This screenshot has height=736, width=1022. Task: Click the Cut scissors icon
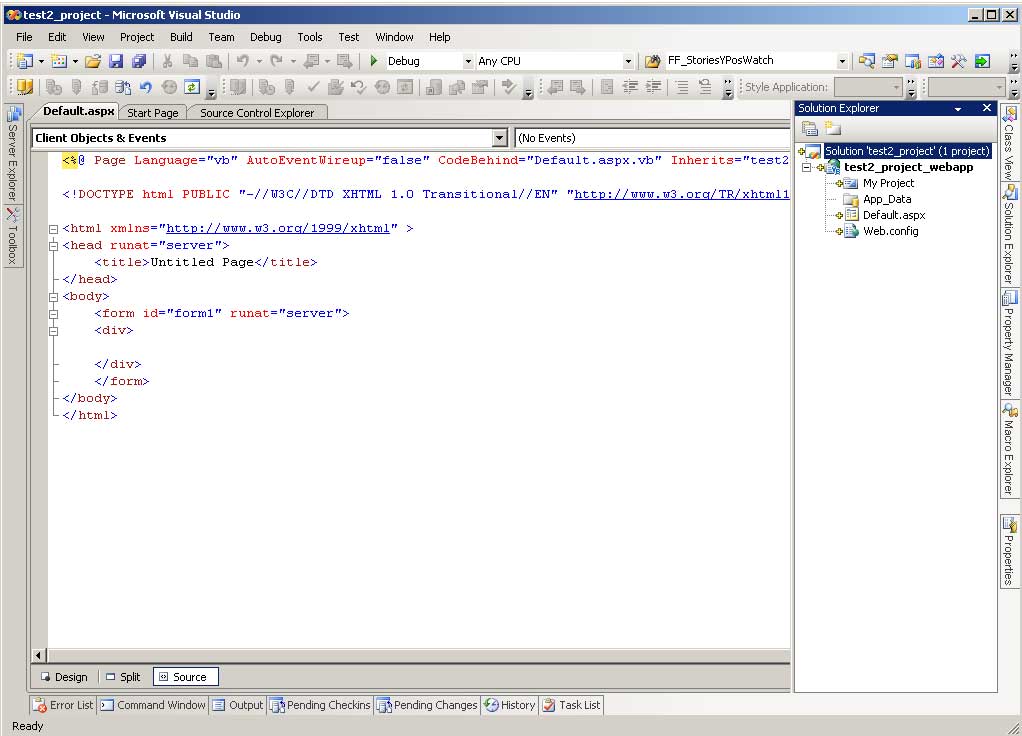pos(168,61)
